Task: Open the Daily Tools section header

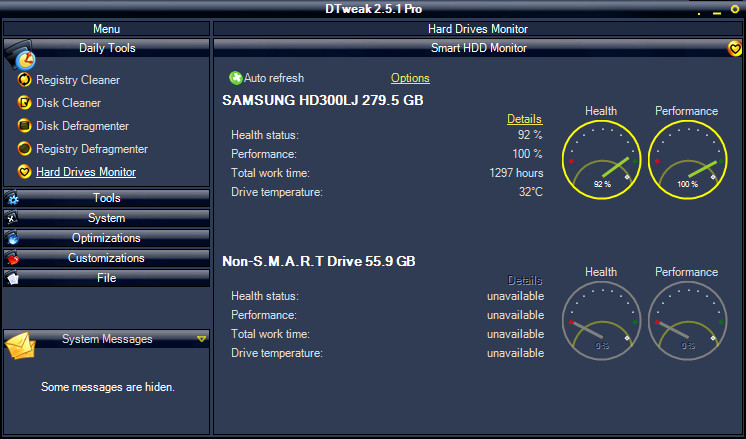Action: pyautogui.click(x=107, y=48)
